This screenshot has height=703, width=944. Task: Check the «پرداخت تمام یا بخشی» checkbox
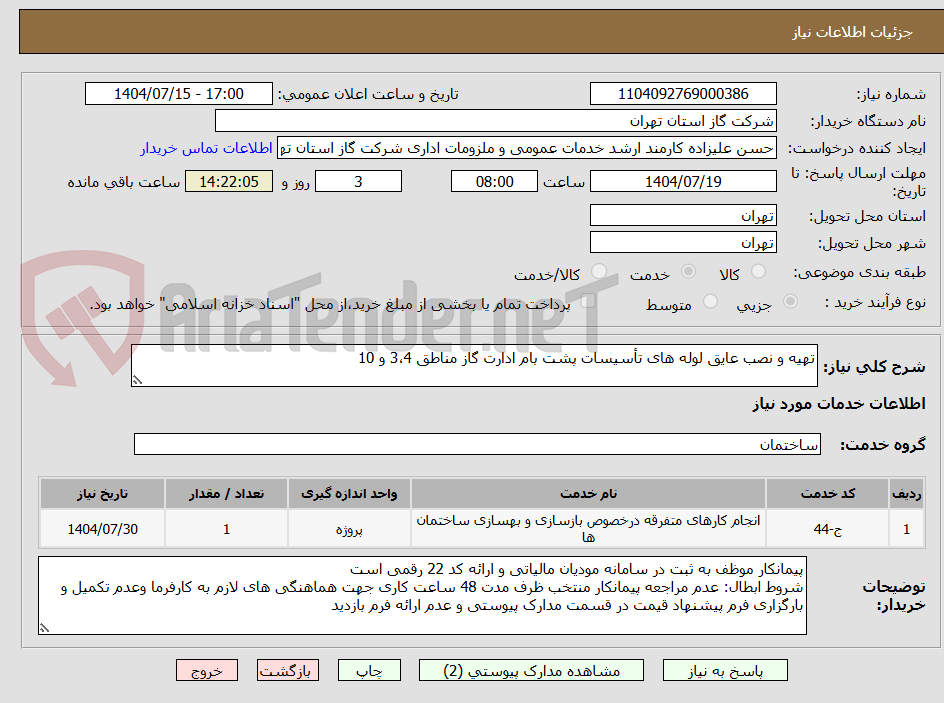[588, 302]
